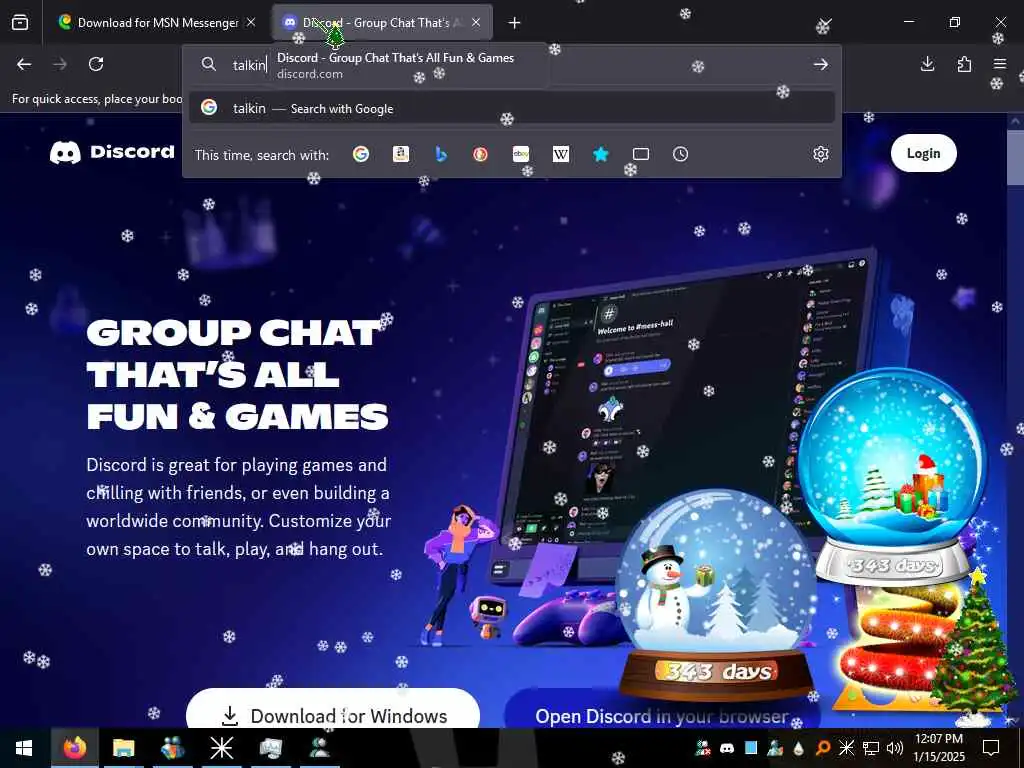Click the Login button
The width and height of the screenshot is (1024, 768).
pyautogui.click(x=923, y=153)
